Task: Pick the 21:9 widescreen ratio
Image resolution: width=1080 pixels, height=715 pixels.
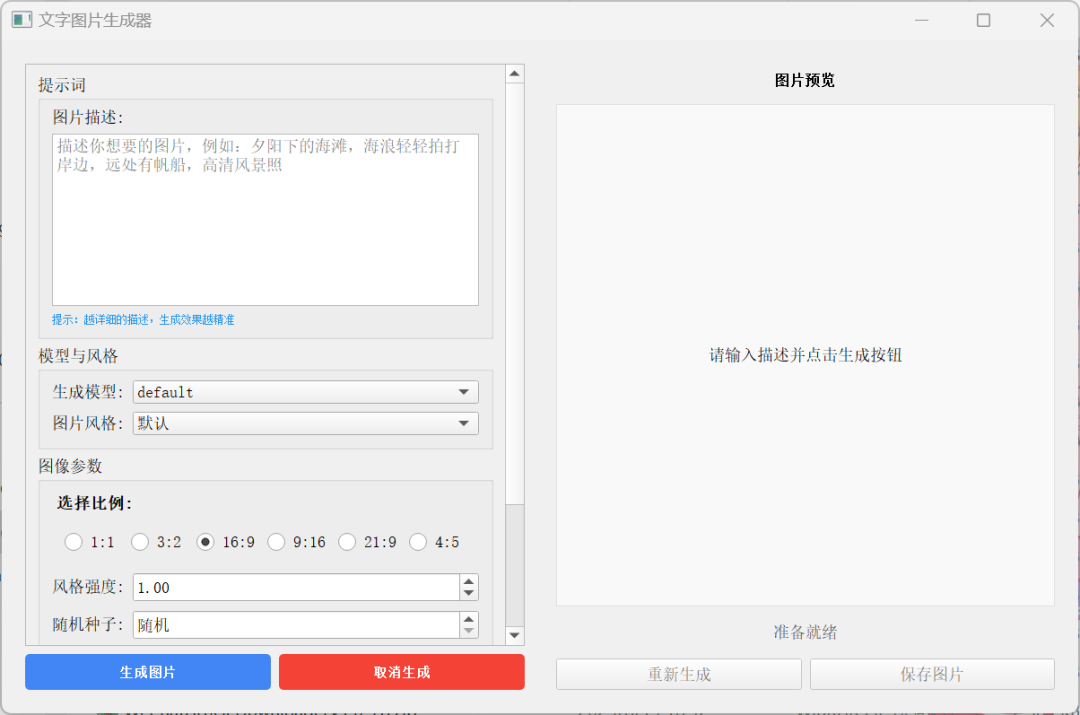Action: pyautogui.click(x=347, y=542)
